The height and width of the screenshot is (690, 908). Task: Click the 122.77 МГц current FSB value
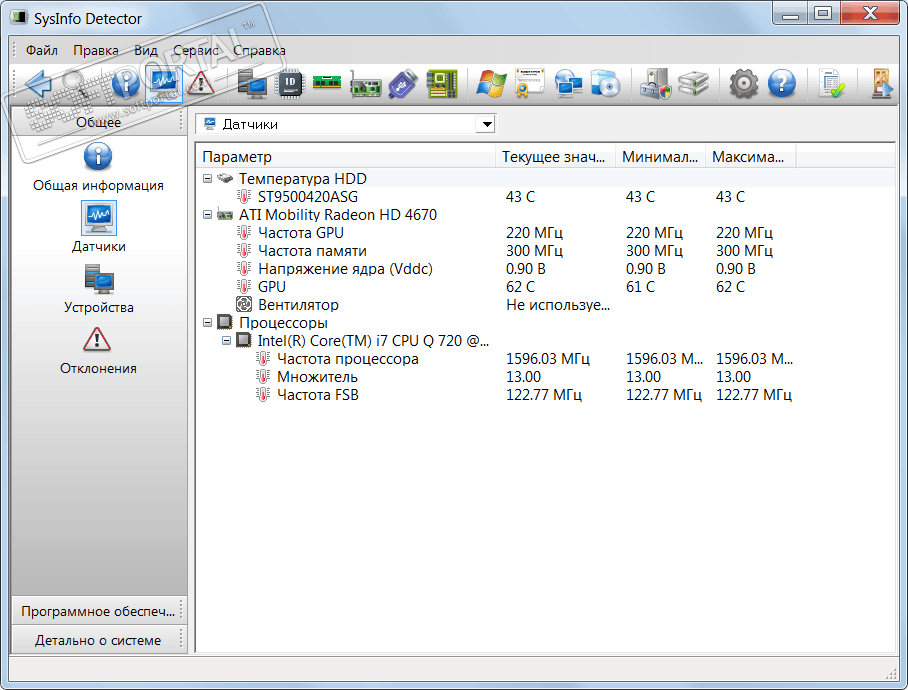544,394
